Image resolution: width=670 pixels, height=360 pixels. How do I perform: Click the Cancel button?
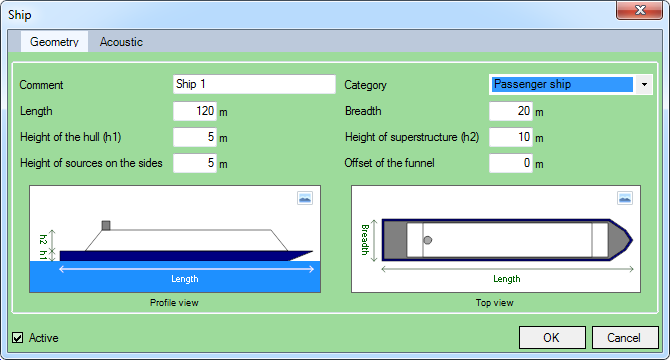pos(625,338)
